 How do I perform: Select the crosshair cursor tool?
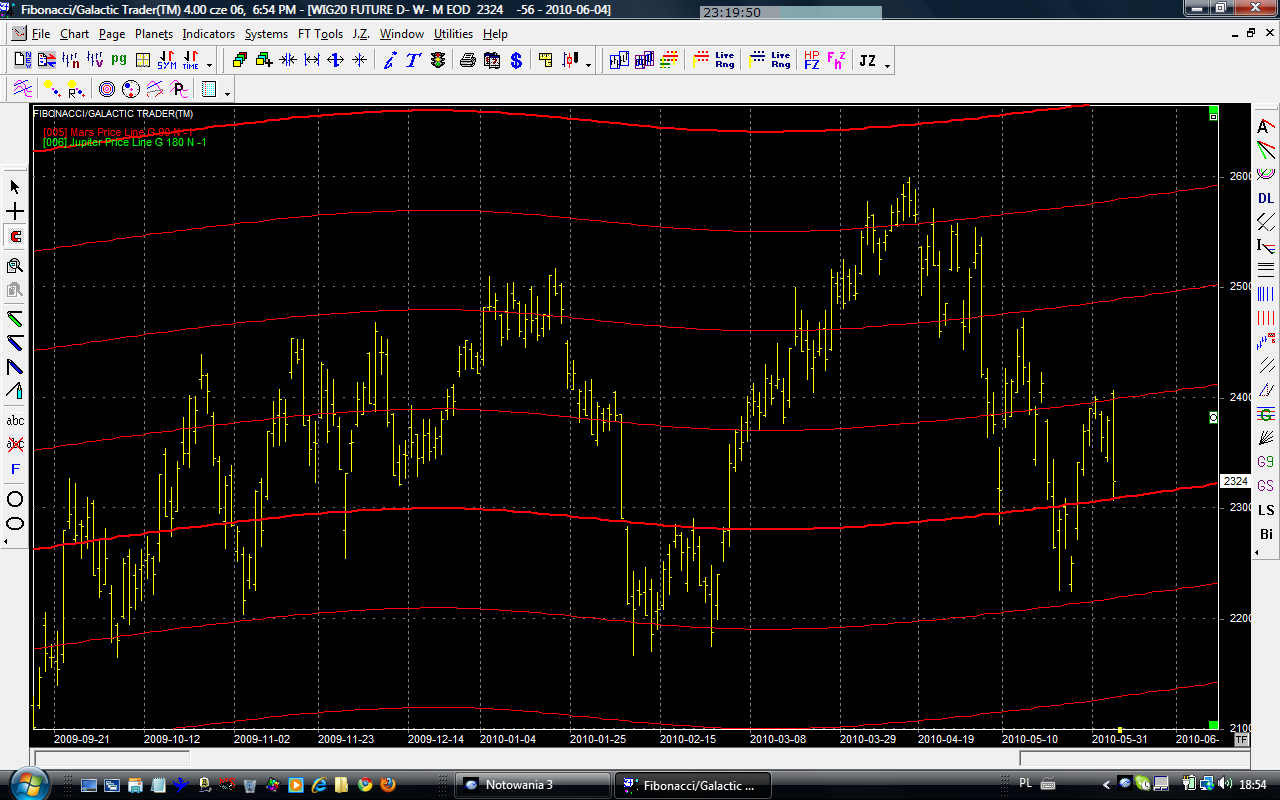(15, 212)
